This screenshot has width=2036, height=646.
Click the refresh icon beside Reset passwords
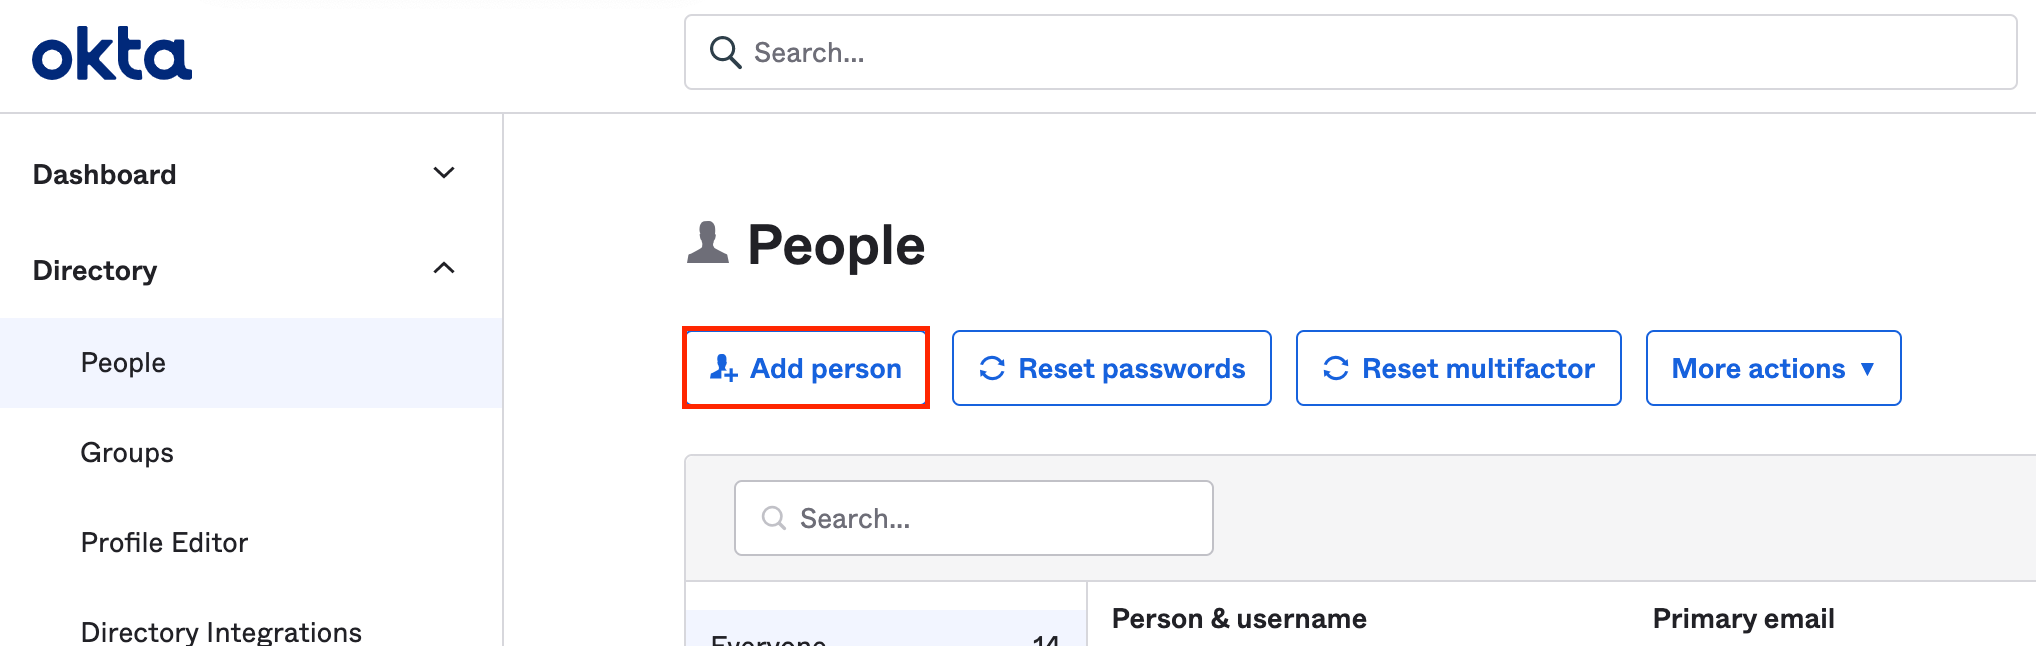click(992, 368)
